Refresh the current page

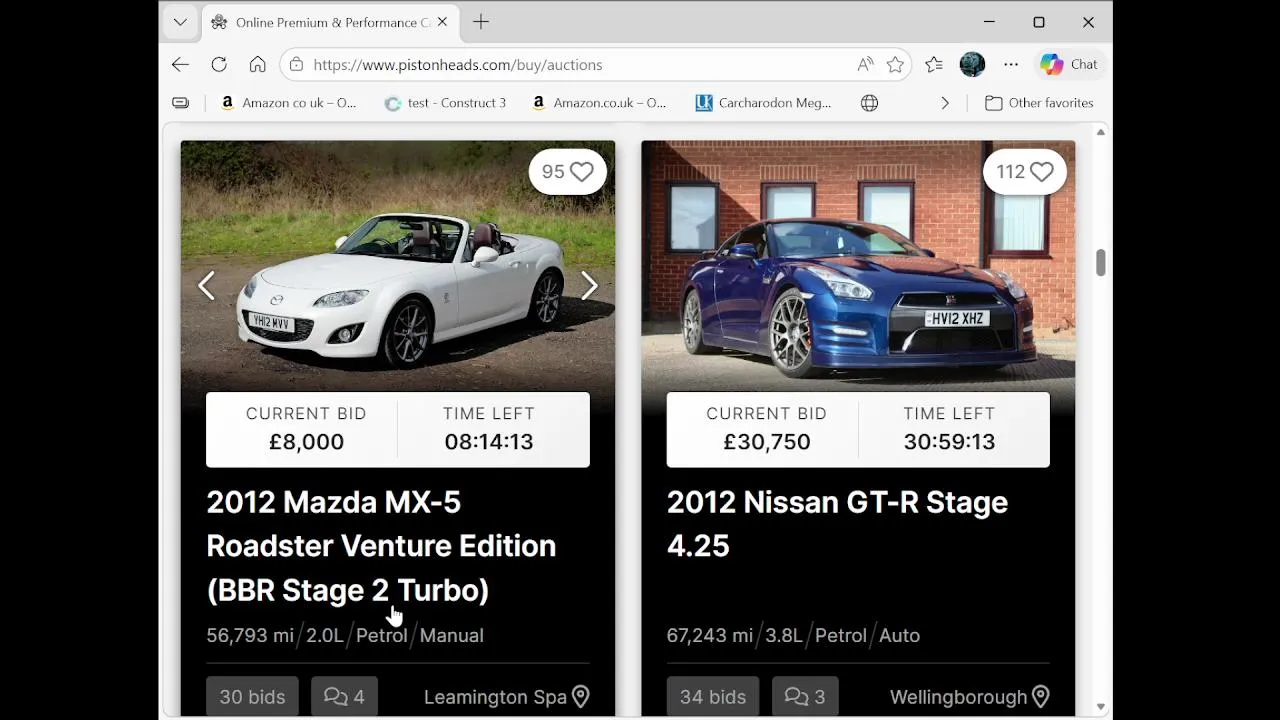point(219,64)
